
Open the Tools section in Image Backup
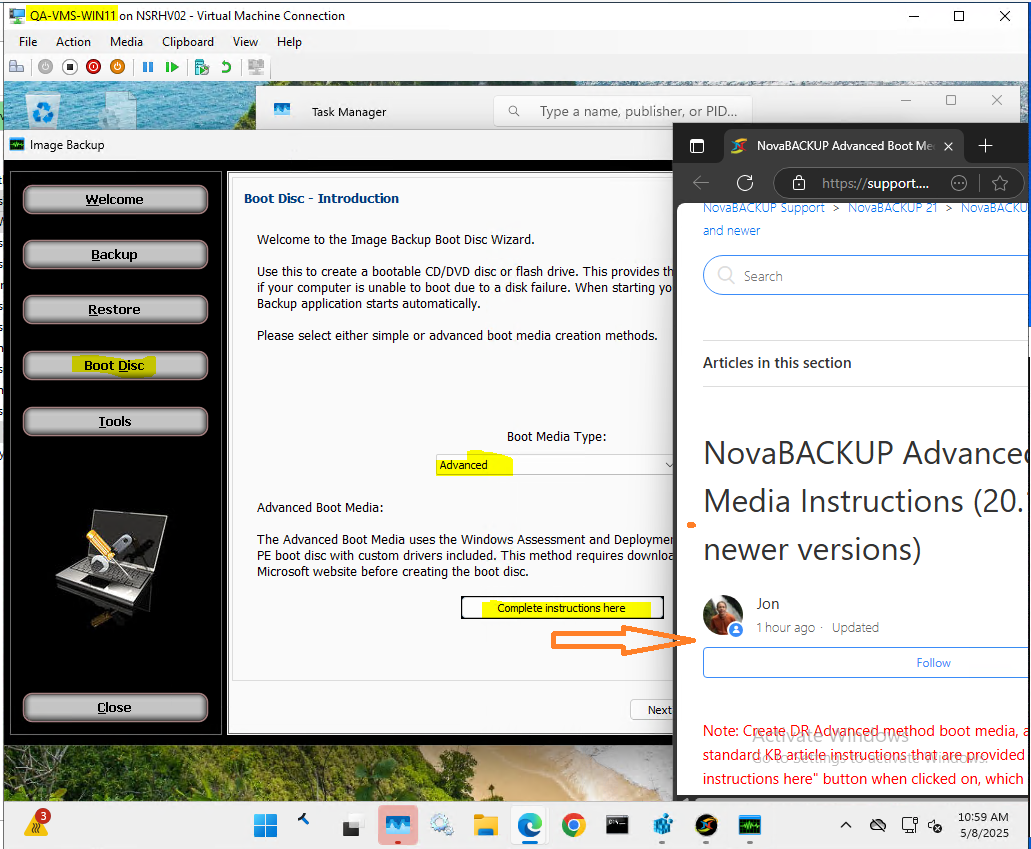tap(115, 421)
